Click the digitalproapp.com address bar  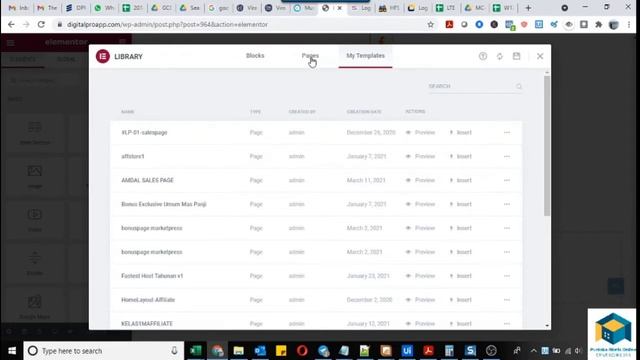[241, 24]
